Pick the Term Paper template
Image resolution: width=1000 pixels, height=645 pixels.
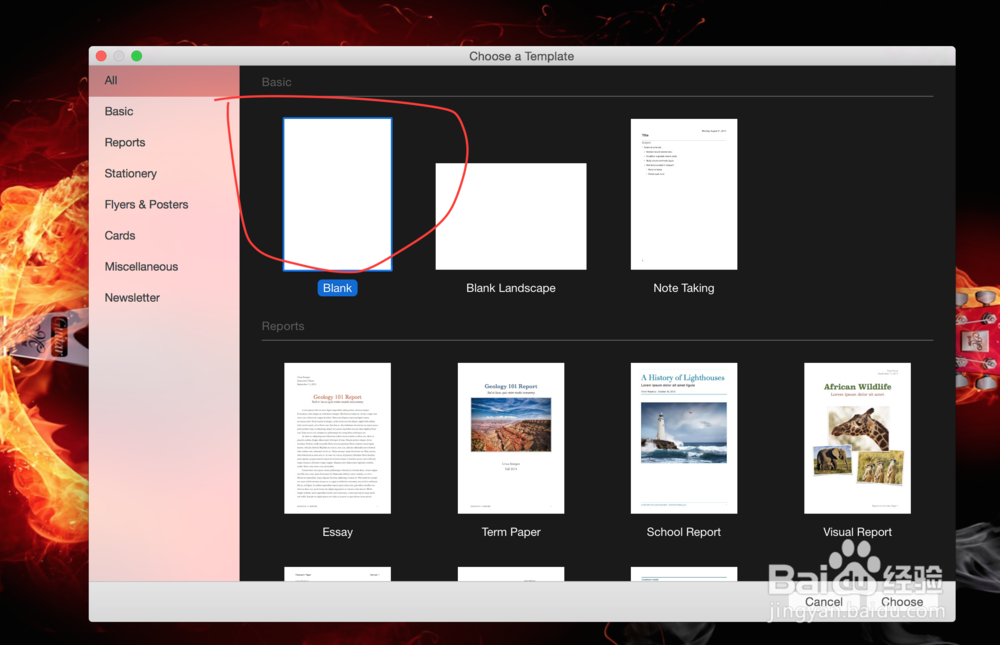click(x=511, y=438)
